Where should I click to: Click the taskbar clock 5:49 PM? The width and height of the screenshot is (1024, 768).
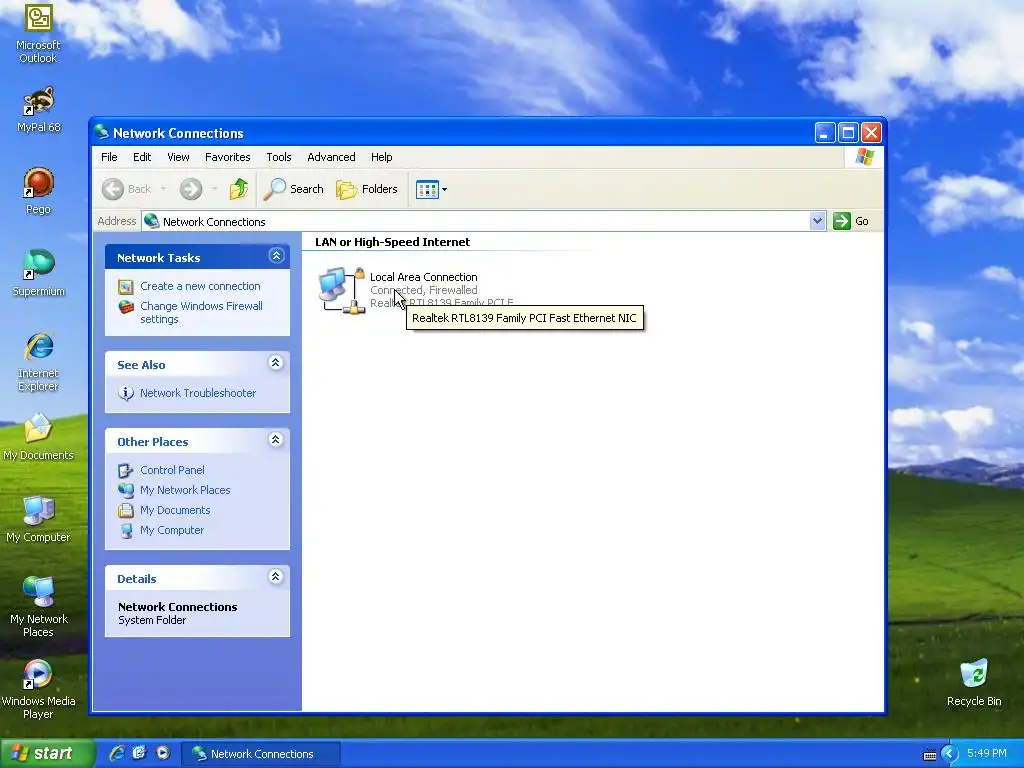click(987, 754)
